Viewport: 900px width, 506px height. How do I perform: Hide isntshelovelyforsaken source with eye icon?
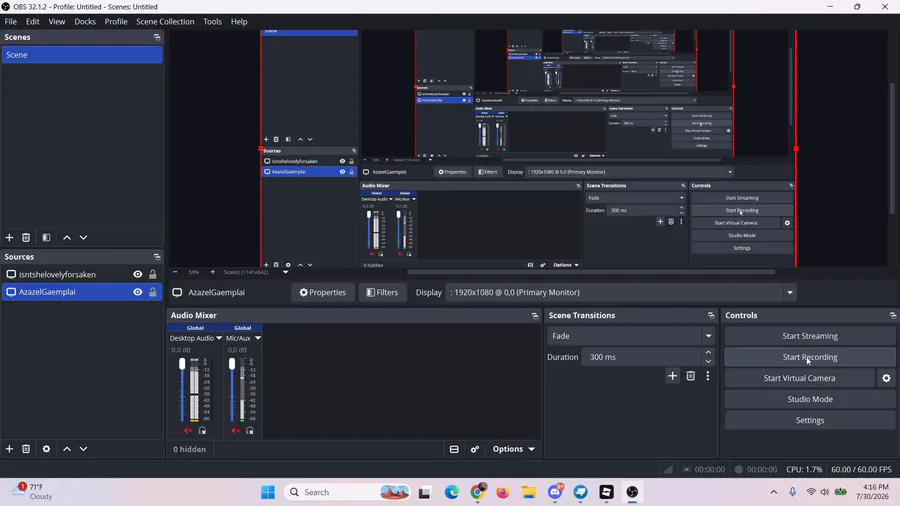coord(138,274)
